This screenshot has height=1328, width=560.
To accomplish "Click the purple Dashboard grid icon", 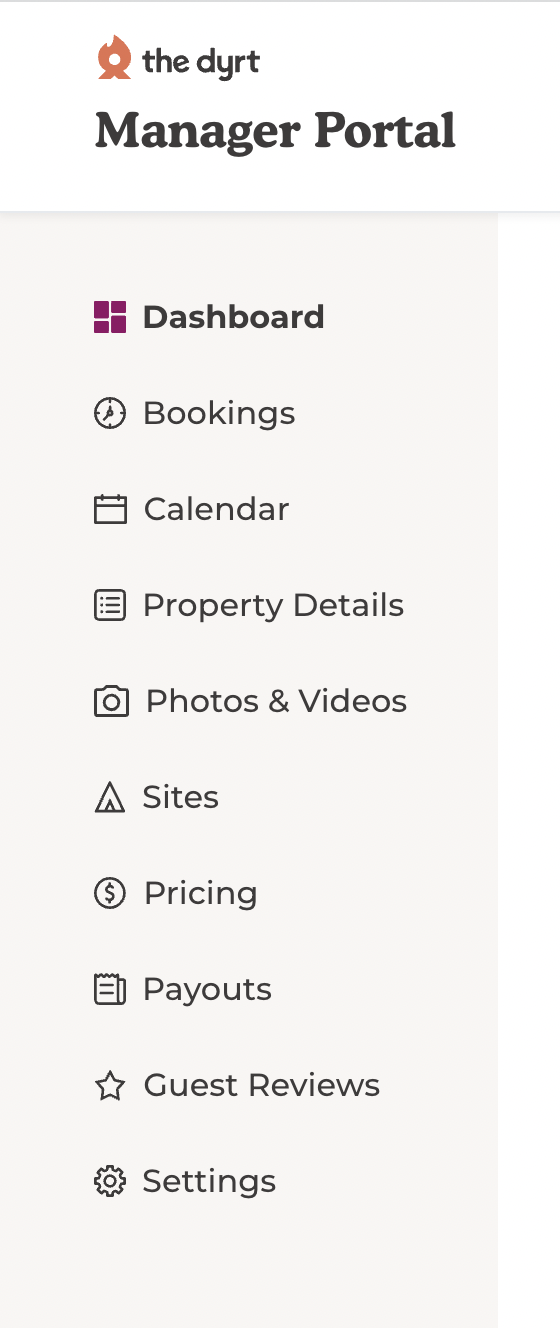I will [110, 317].
